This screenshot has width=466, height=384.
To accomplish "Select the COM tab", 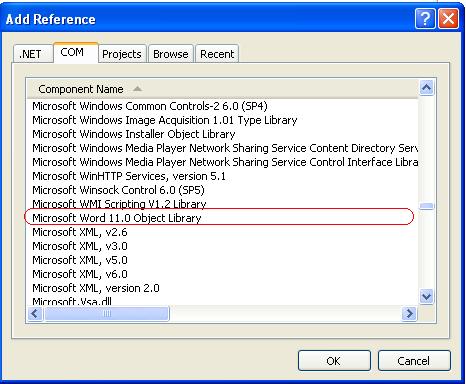I will [76, 52].
